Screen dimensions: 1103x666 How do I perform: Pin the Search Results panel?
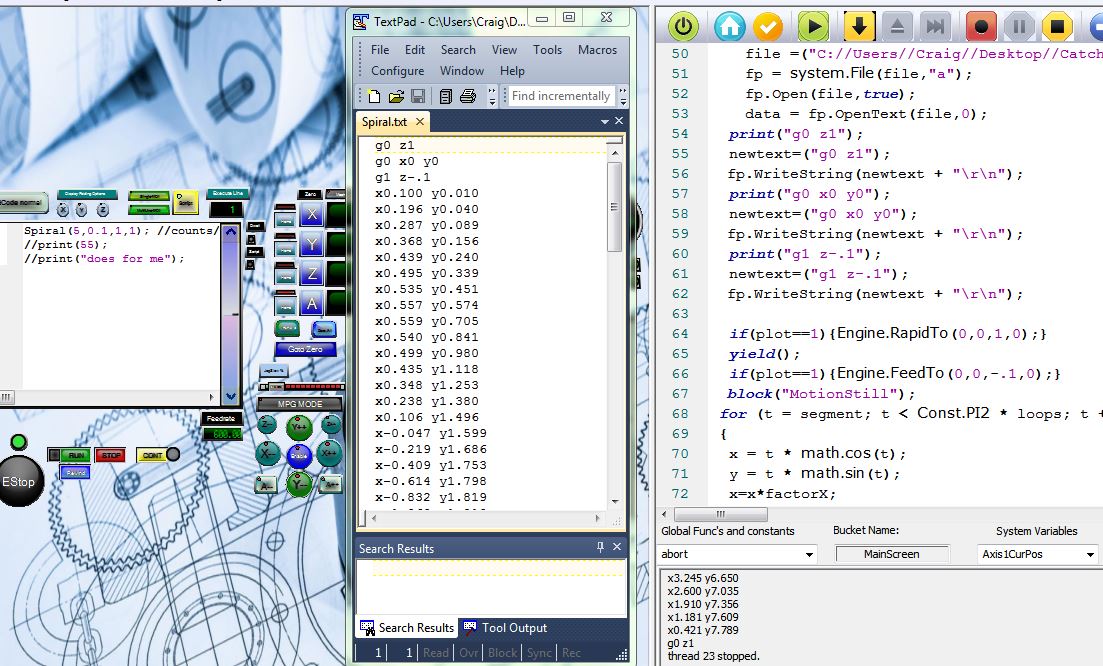[601, 548]
